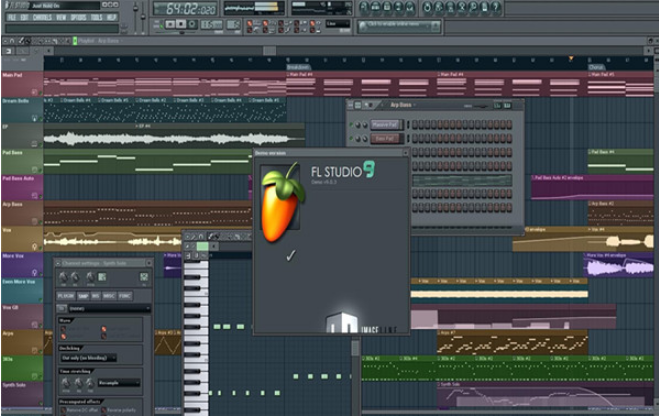Click the Record button in transport
Image resolution: width=659 pixels, height=416 pixels.
[192, 24]
